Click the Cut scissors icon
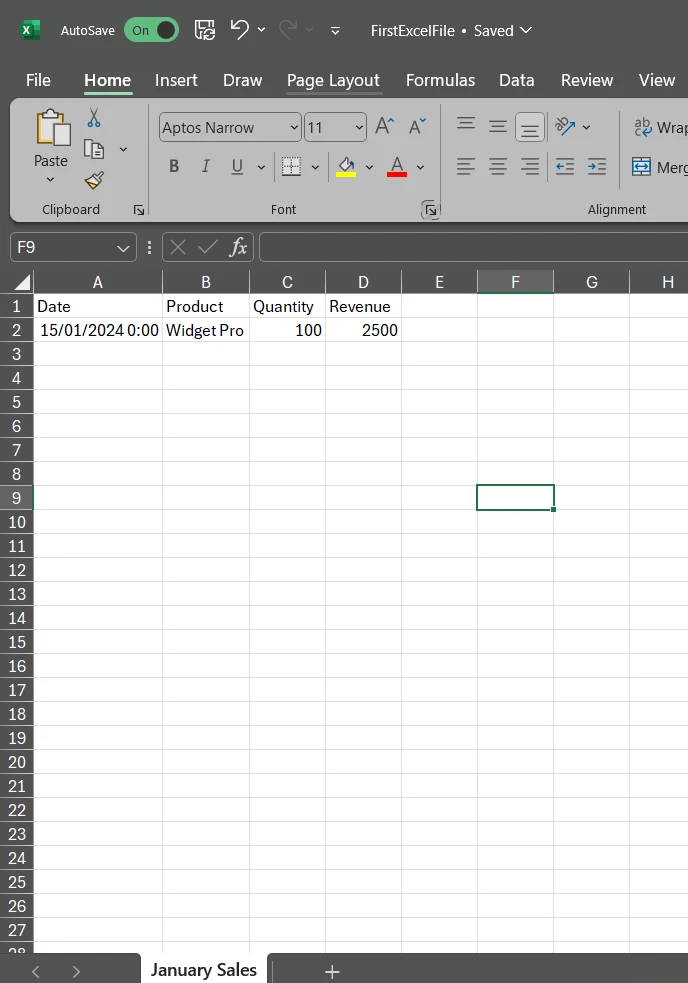Image resolution: width=688 pixels, height=983 pixels. 94,118
